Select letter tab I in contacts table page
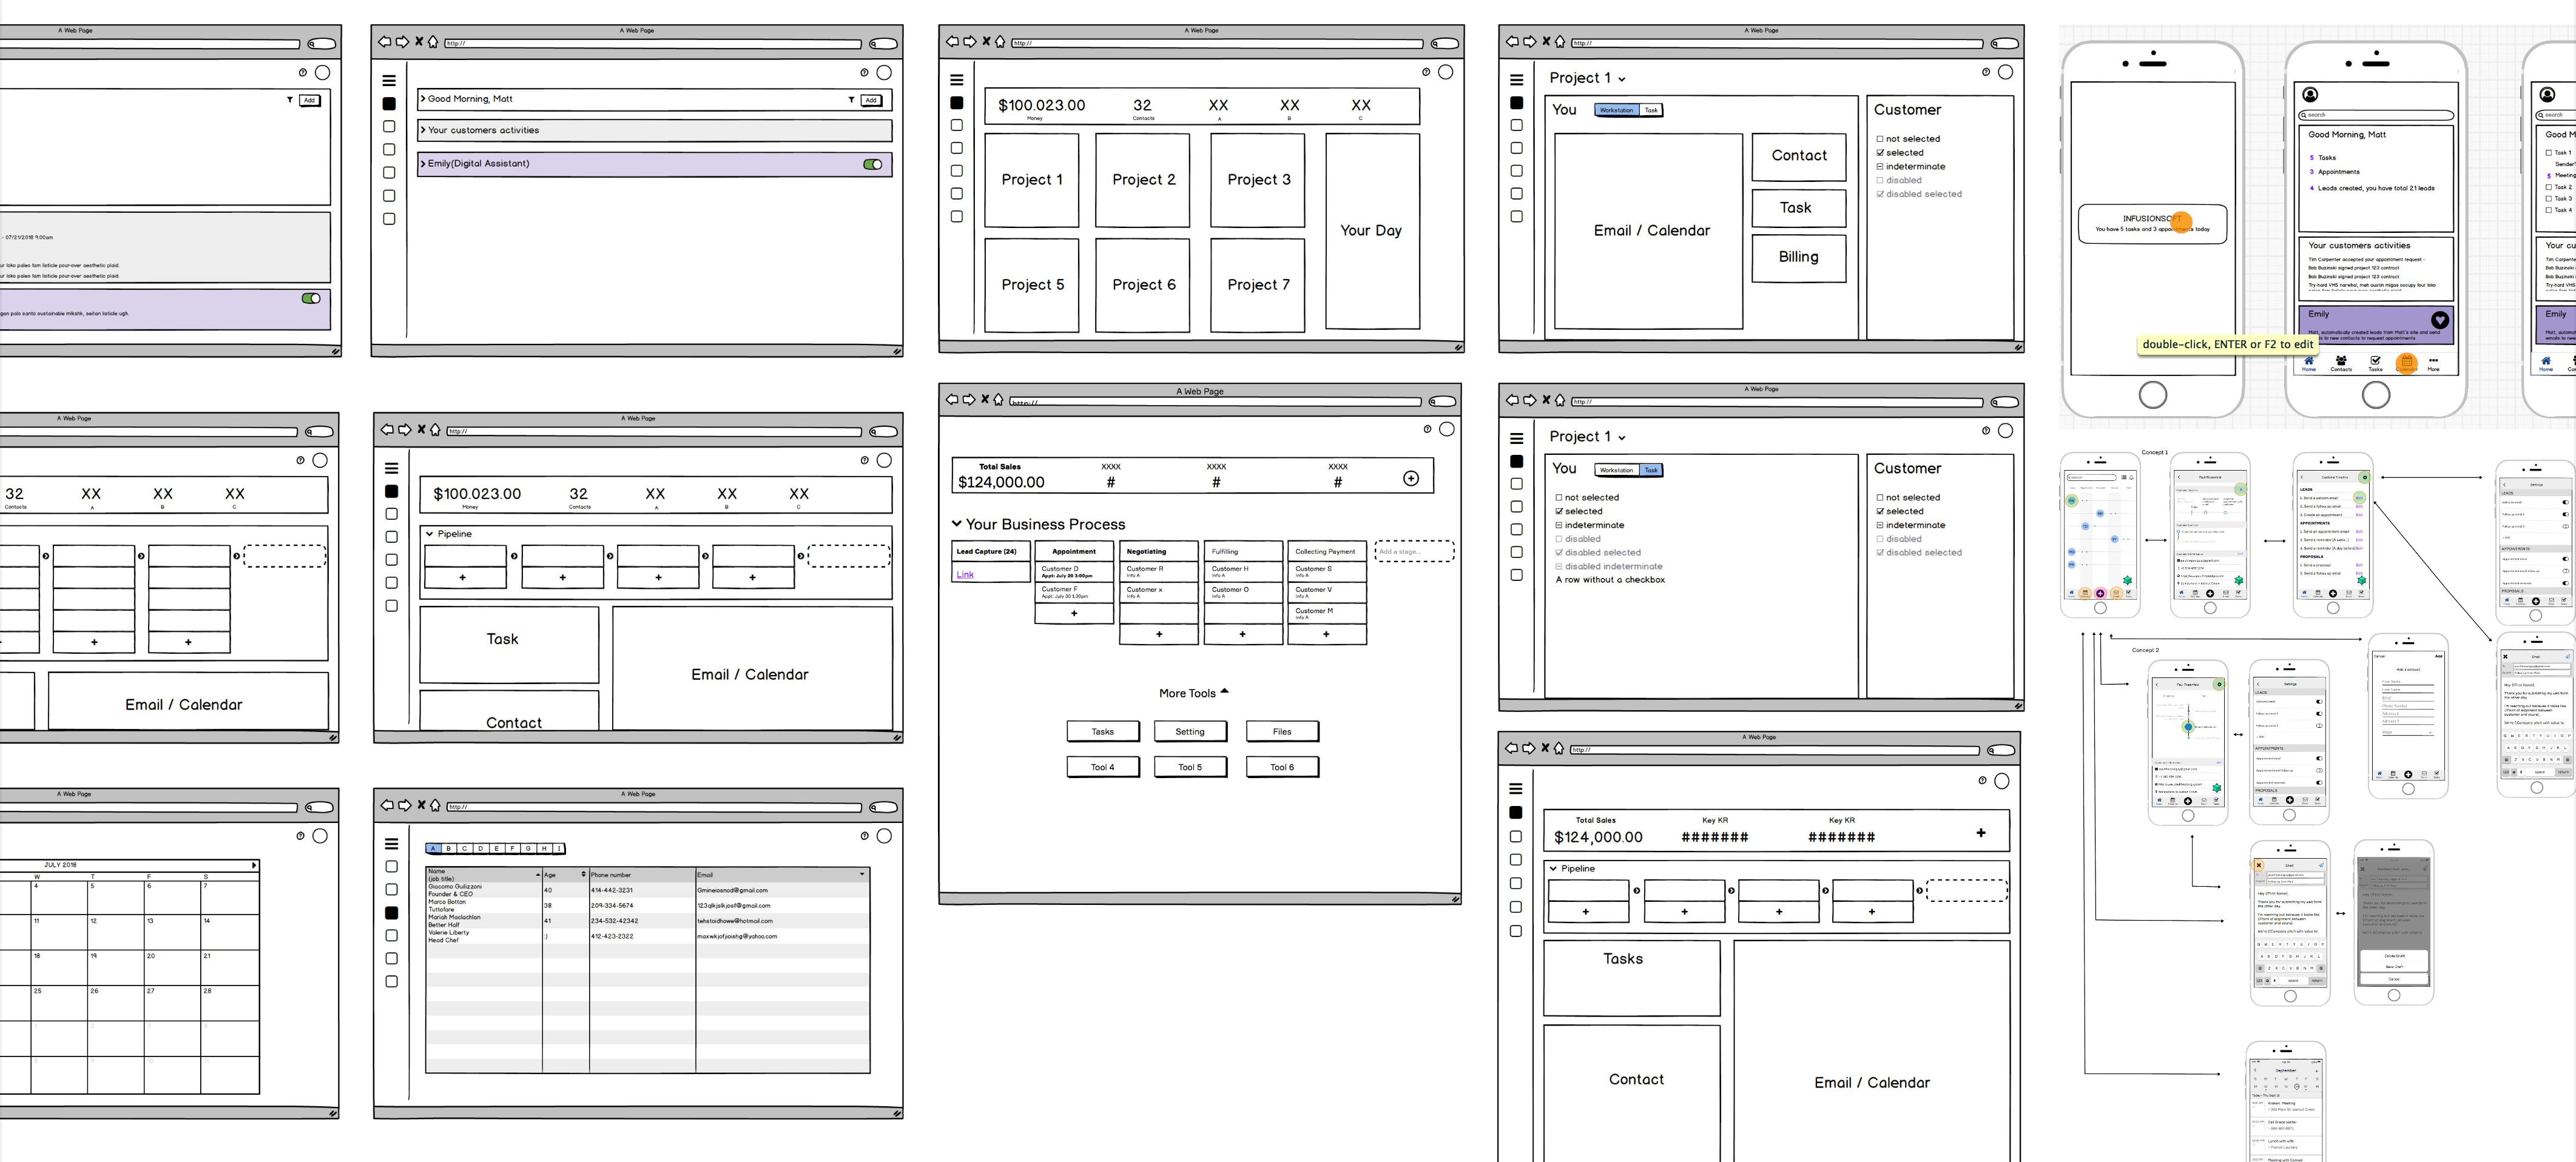The image size is (2576, 1162). (x=560, y=848)
